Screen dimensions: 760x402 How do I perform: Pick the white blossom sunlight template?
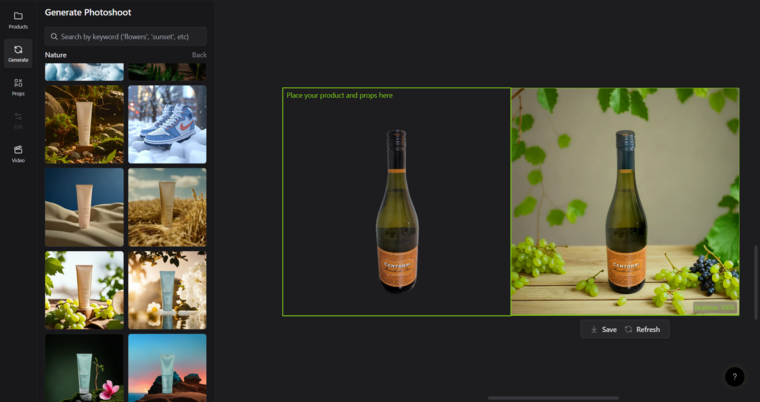[167, 290]
